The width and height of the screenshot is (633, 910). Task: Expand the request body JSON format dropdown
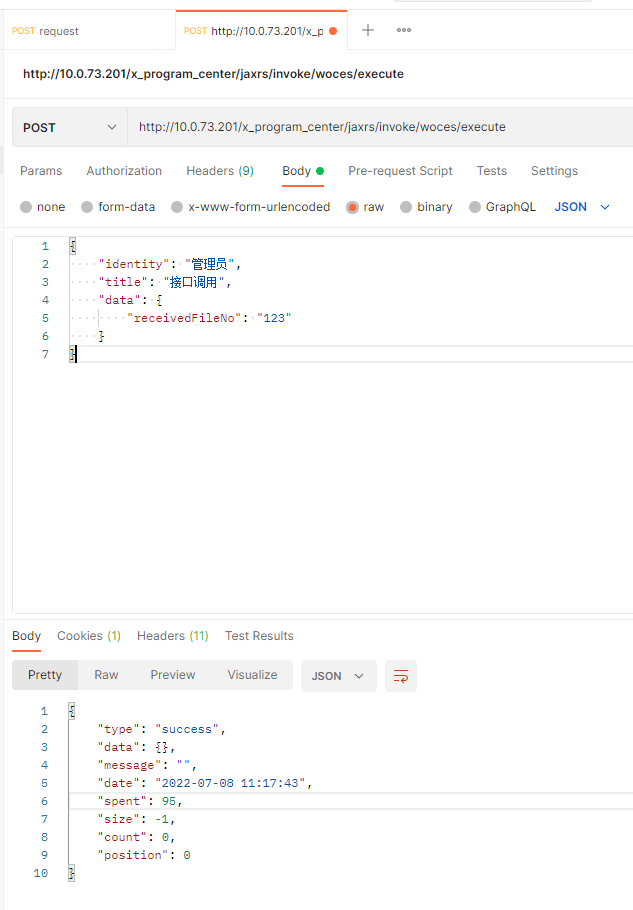coord(582,207)
